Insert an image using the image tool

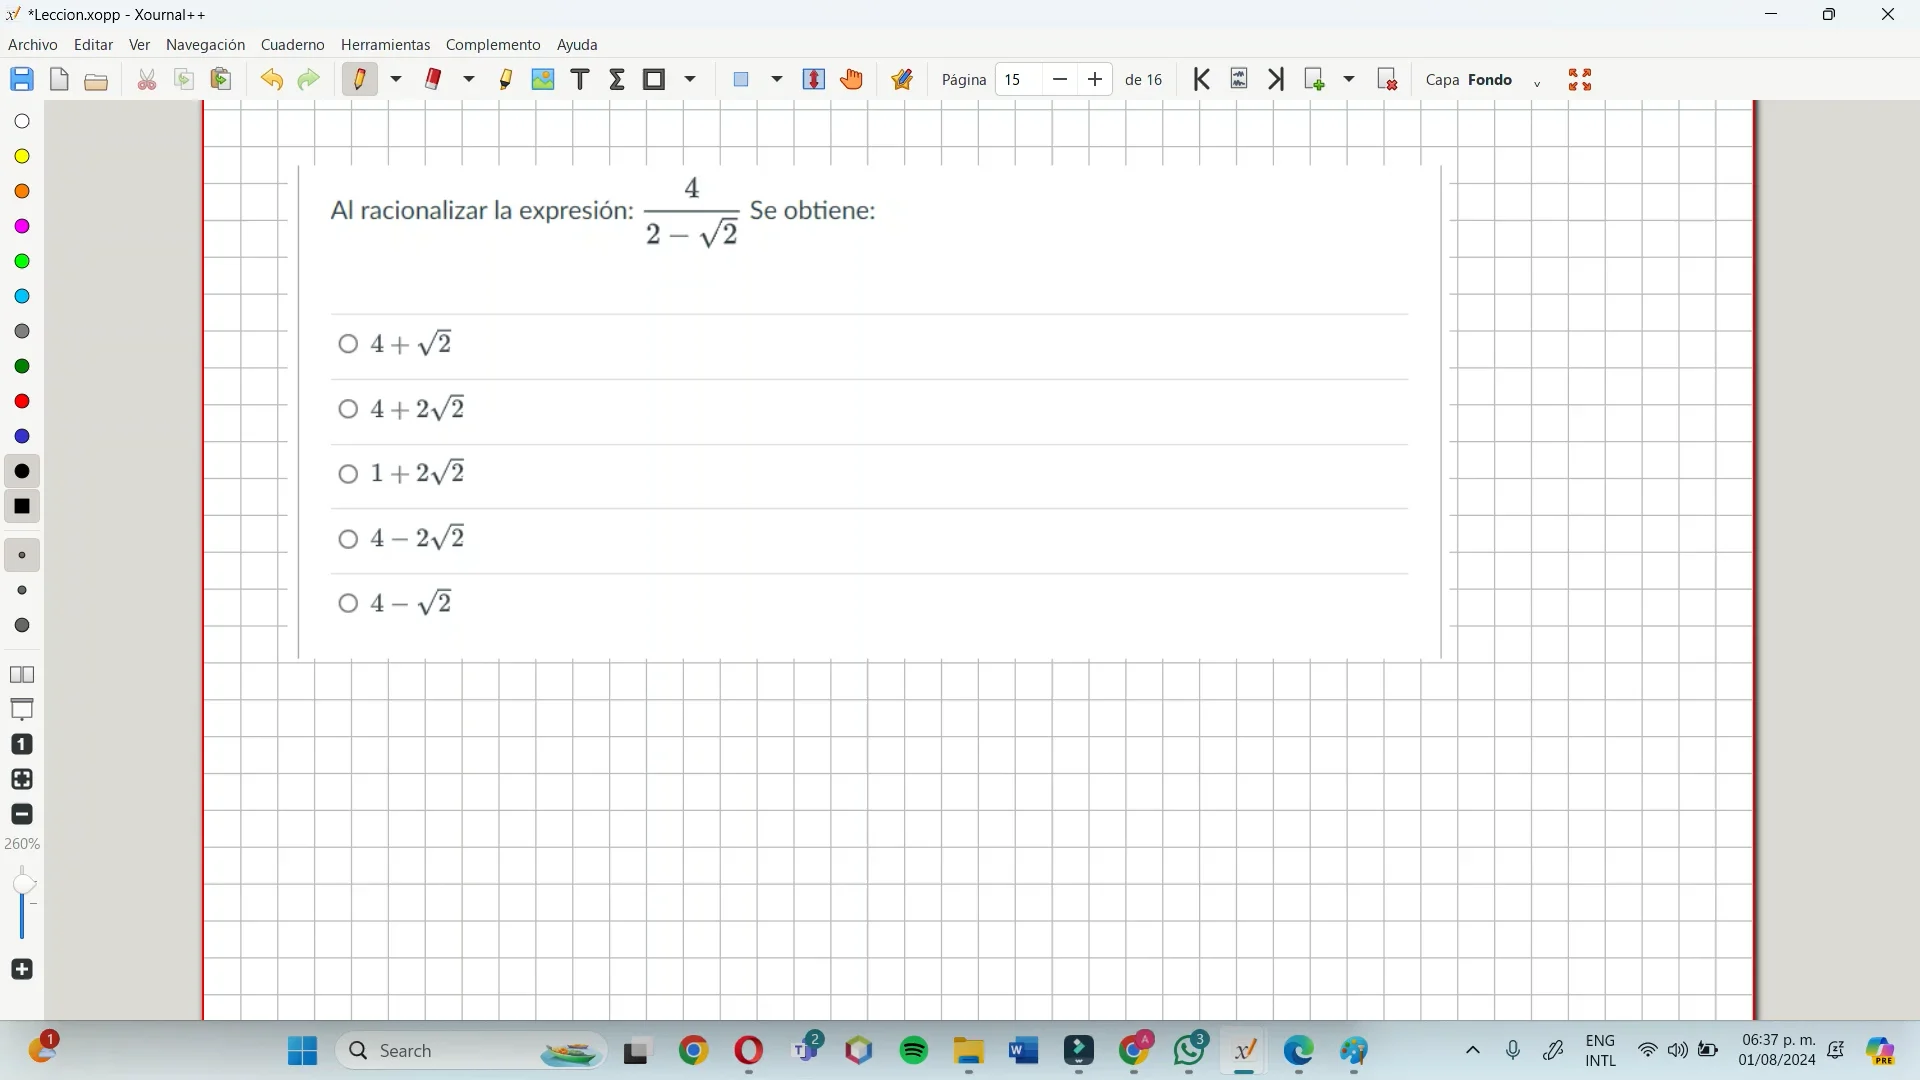pos(543,79)
